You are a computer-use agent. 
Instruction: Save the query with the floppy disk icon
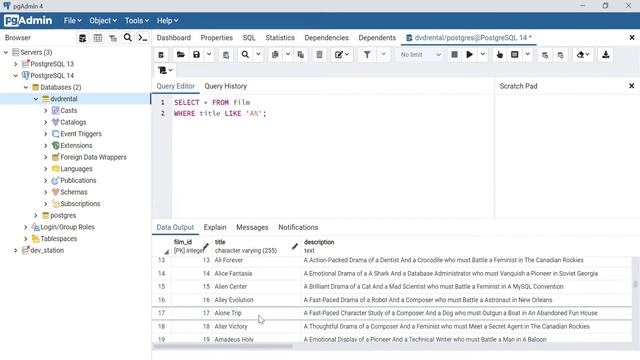196,55
